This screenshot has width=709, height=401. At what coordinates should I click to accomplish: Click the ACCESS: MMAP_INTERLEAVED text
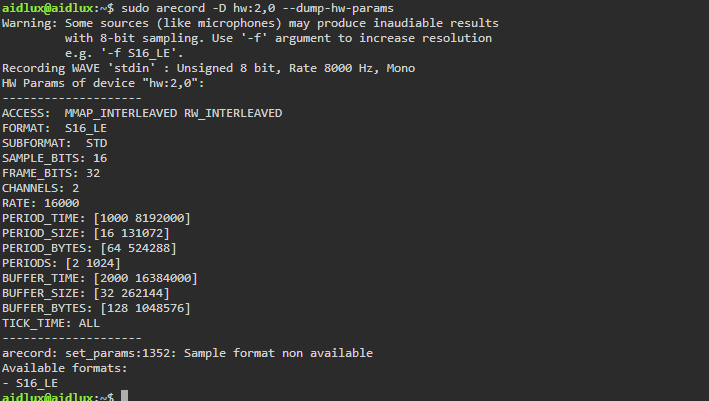[89, 113]
